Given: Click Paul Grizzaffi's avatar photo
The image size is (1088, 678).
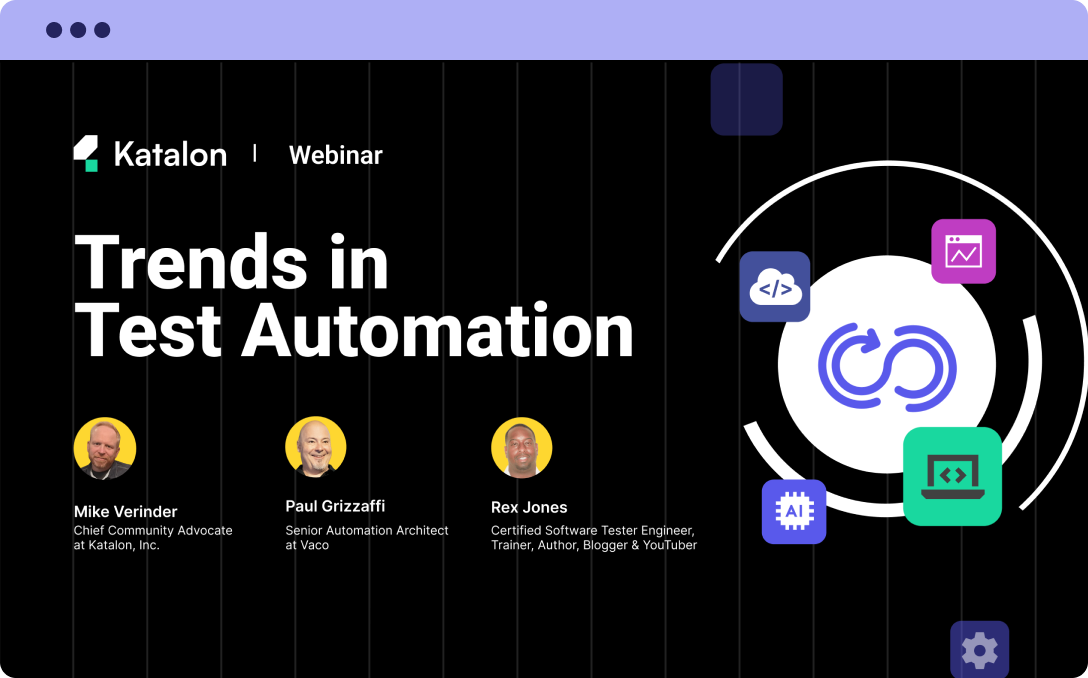Looking at the screenshot, I should (316, 448).
